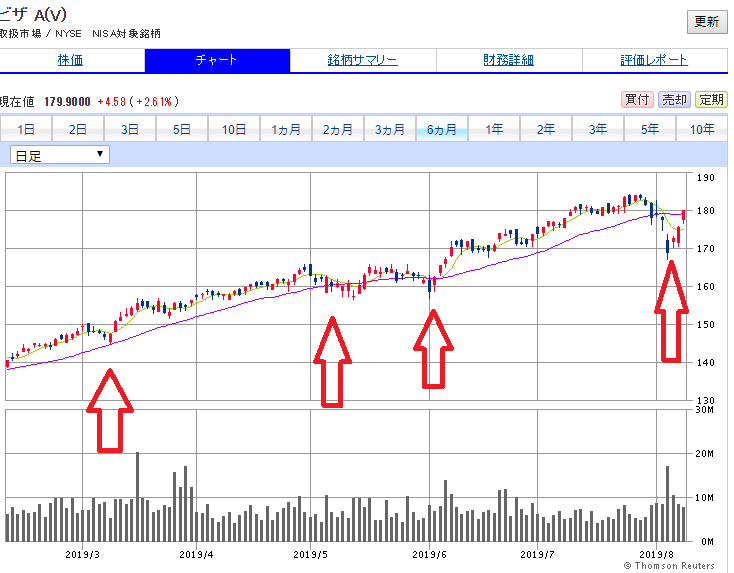Screen dimensions: 734x573
Task: Select the 5日 chart period
Action: point(182,129)
